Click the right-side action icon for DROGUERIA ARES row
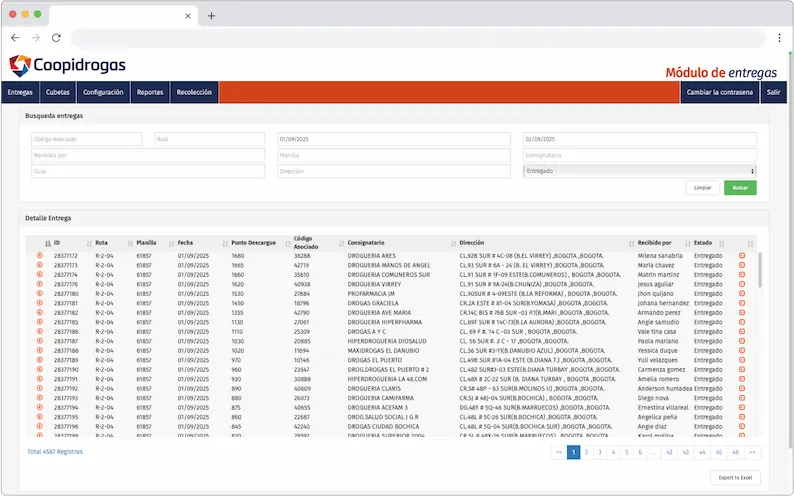 pos(742,256)
